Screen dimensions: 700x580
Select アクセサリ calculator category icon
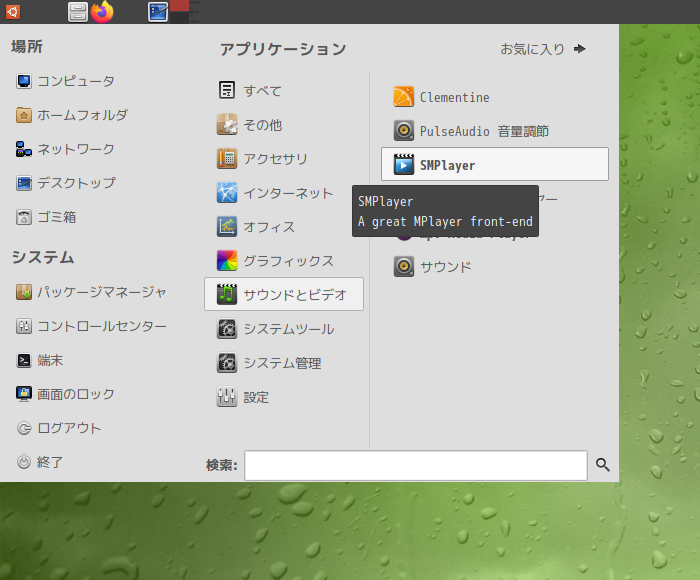click(227, 159)
